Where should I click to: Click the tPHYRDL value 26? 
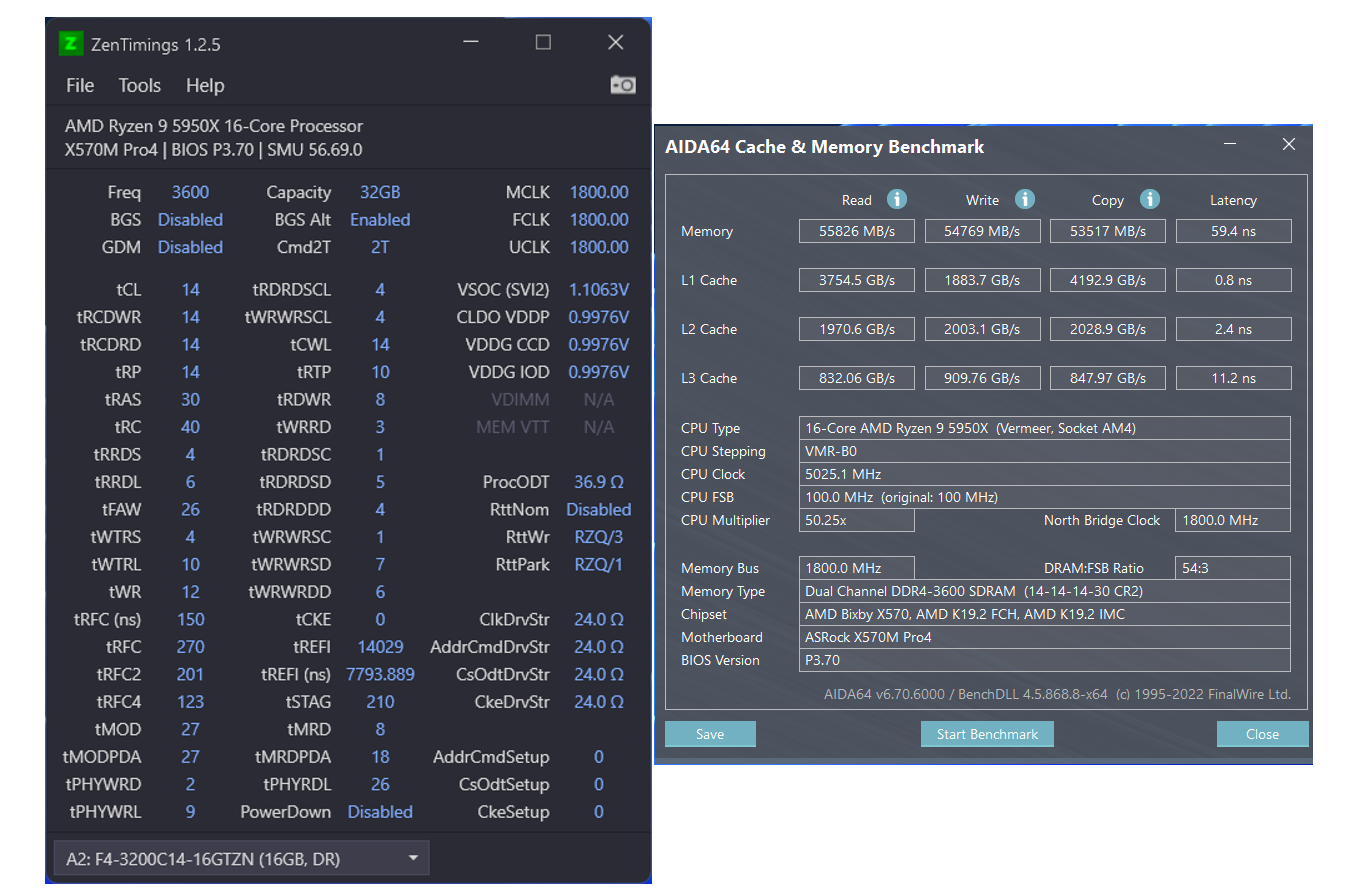coord(380,785)
